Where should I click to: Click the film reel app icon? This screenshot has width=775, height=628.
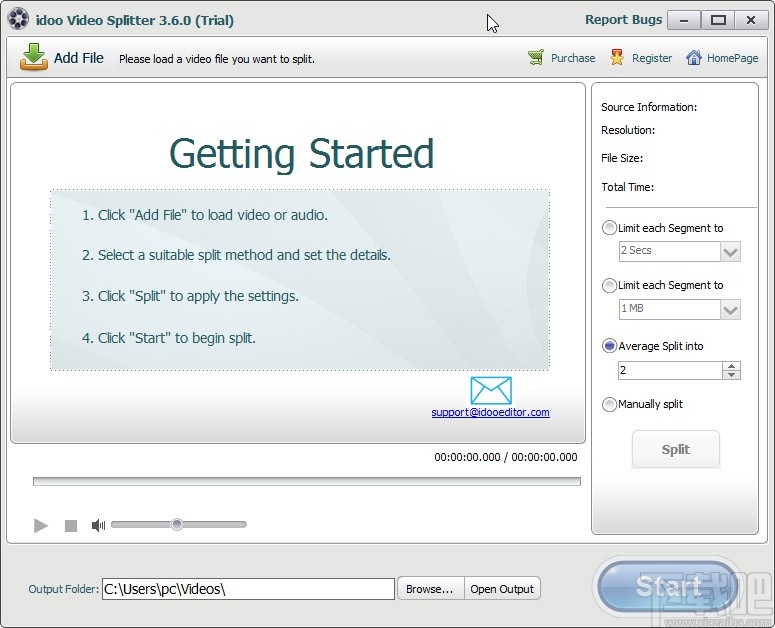click(x=18, y=19)
